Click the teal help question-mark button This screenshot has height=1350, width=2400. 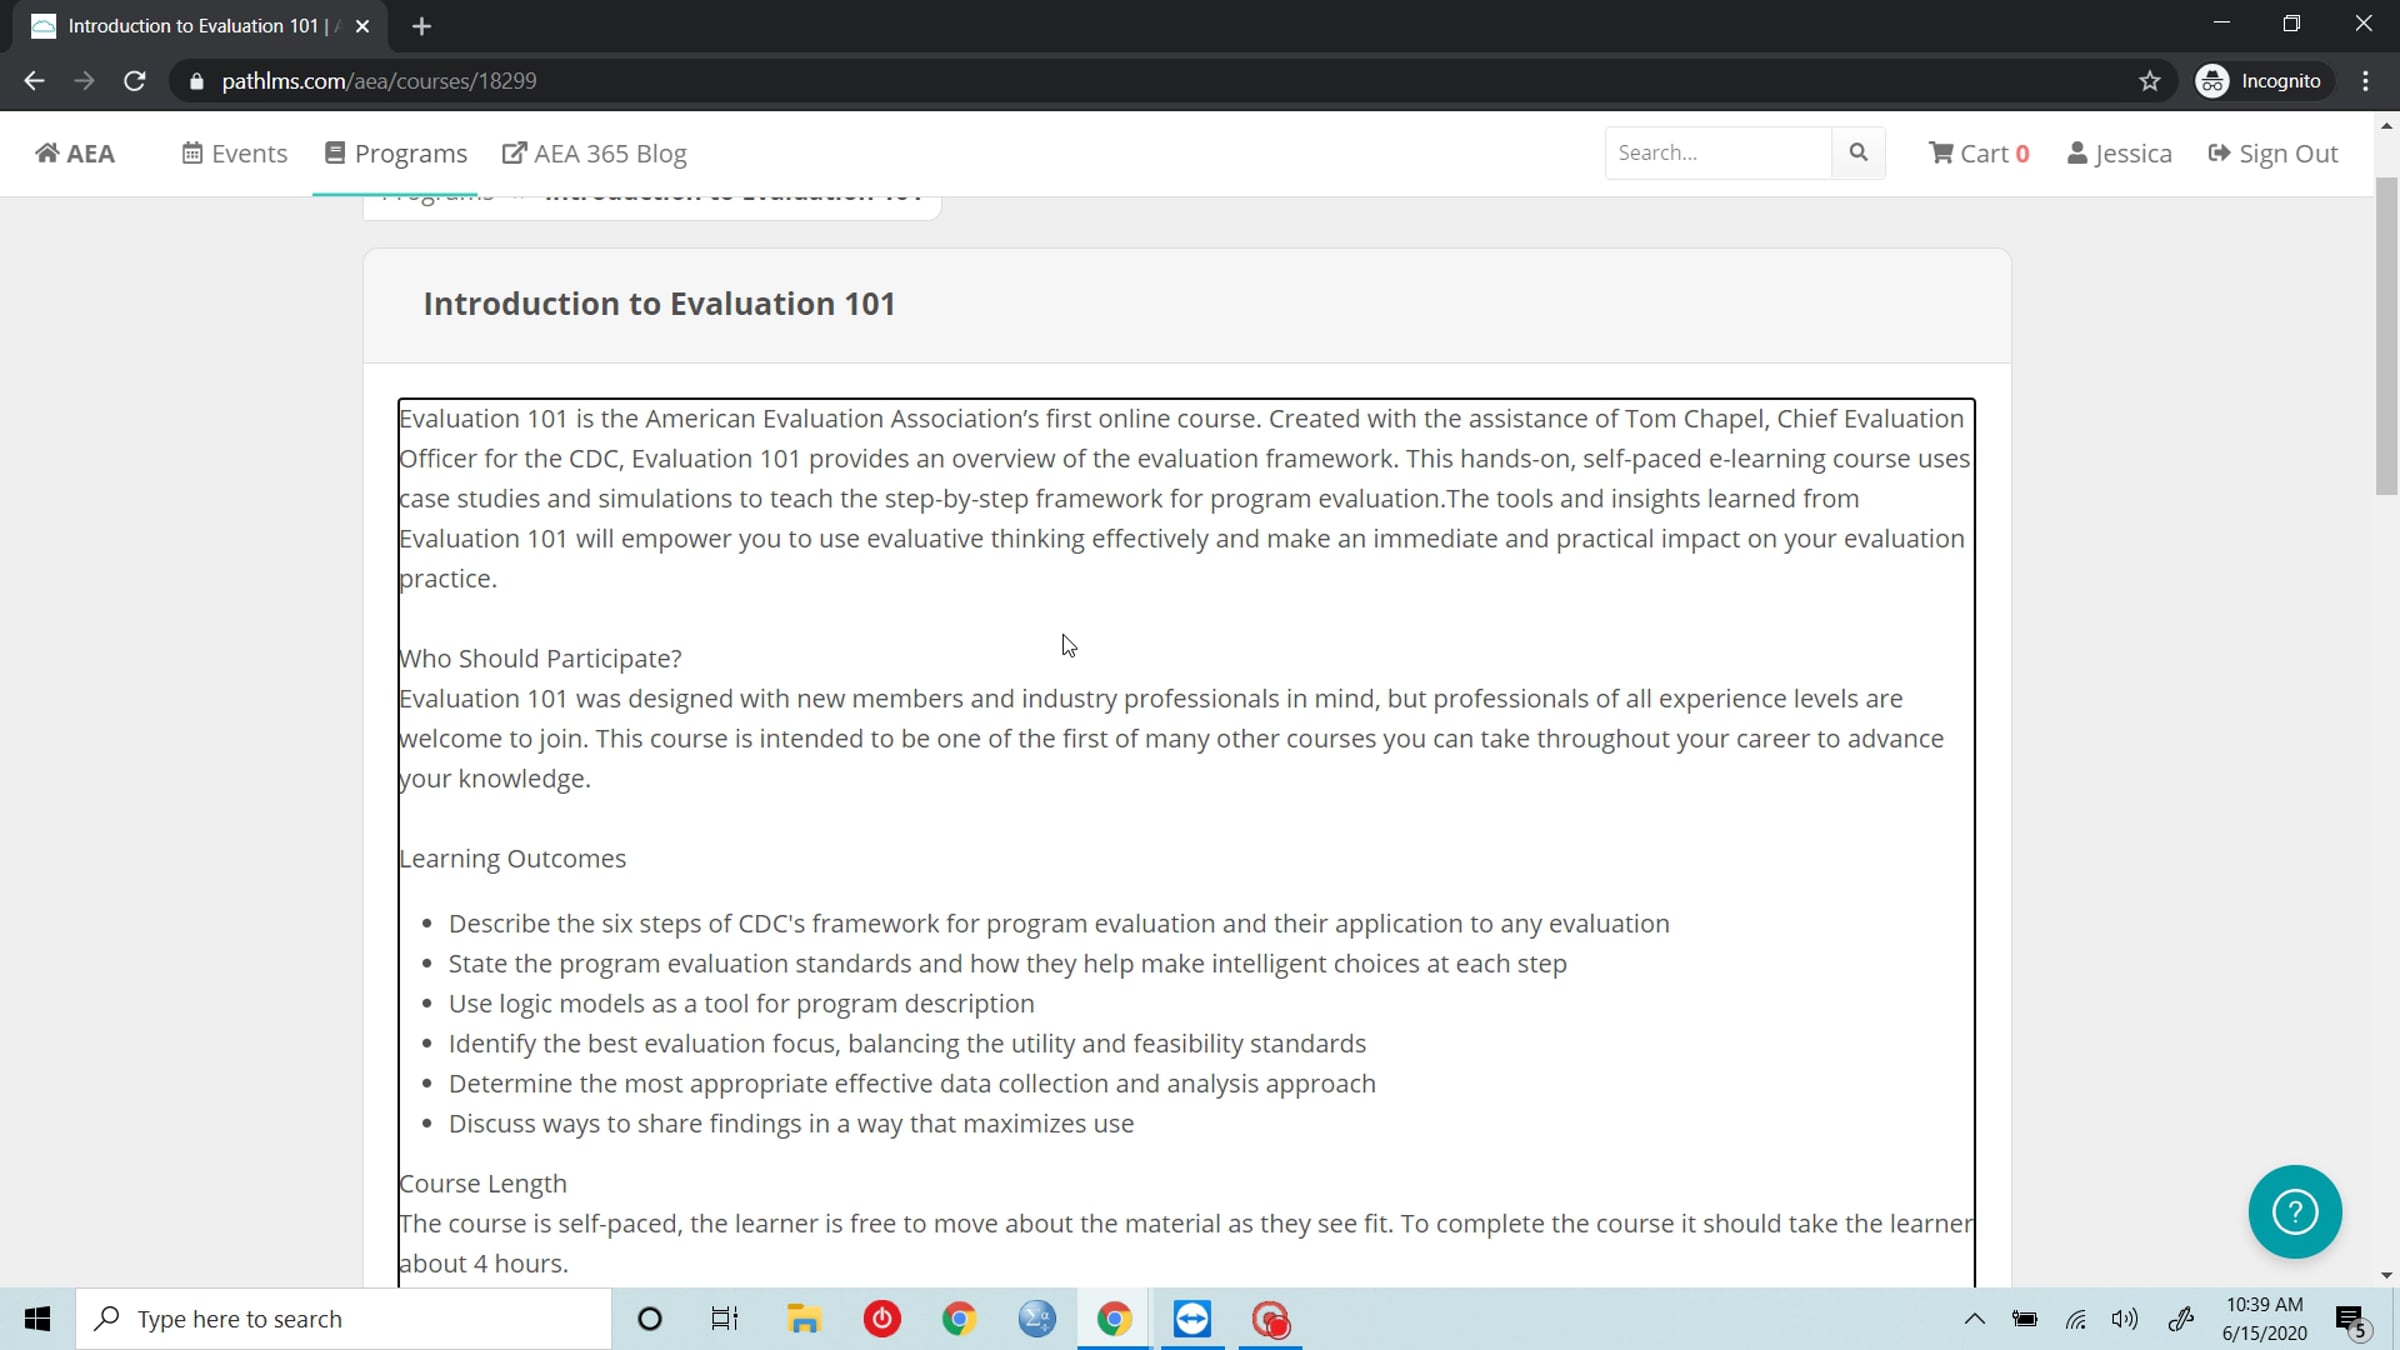(2294, 1211)
